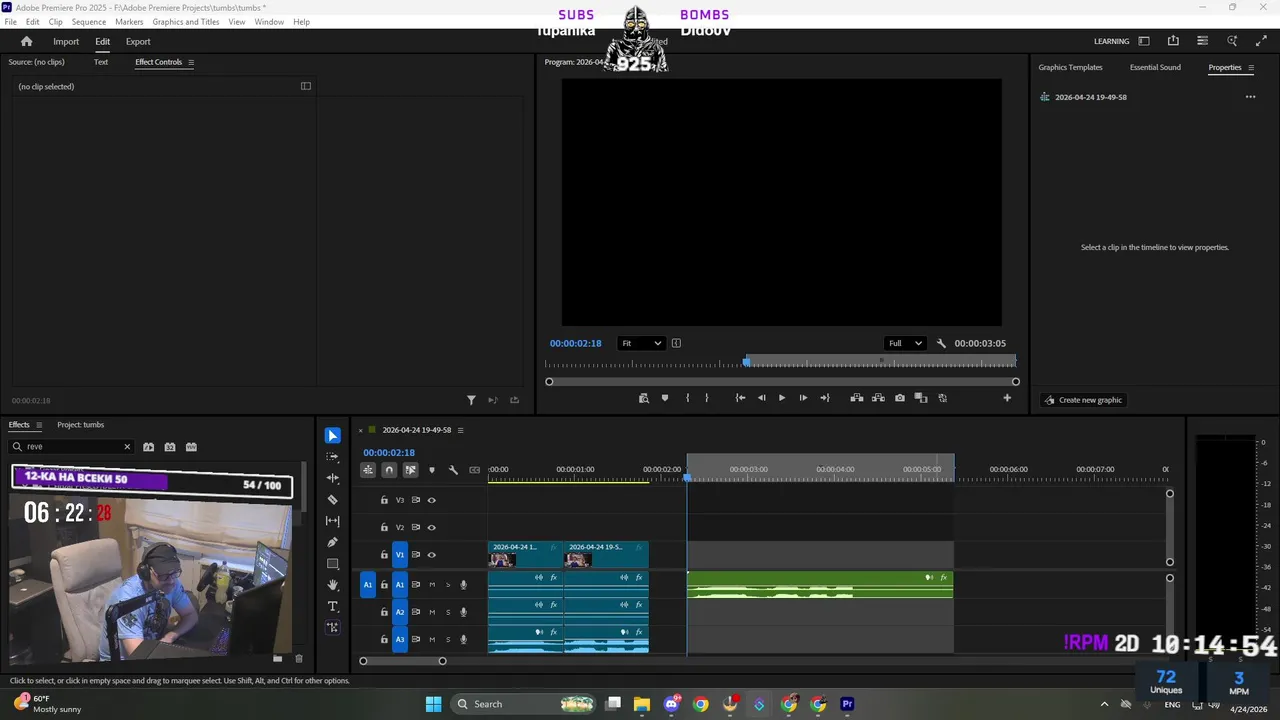Viewport: 1280px width, 720px height.
Task: Click Create new graphic plus icon
Action: click(1049, 400)
